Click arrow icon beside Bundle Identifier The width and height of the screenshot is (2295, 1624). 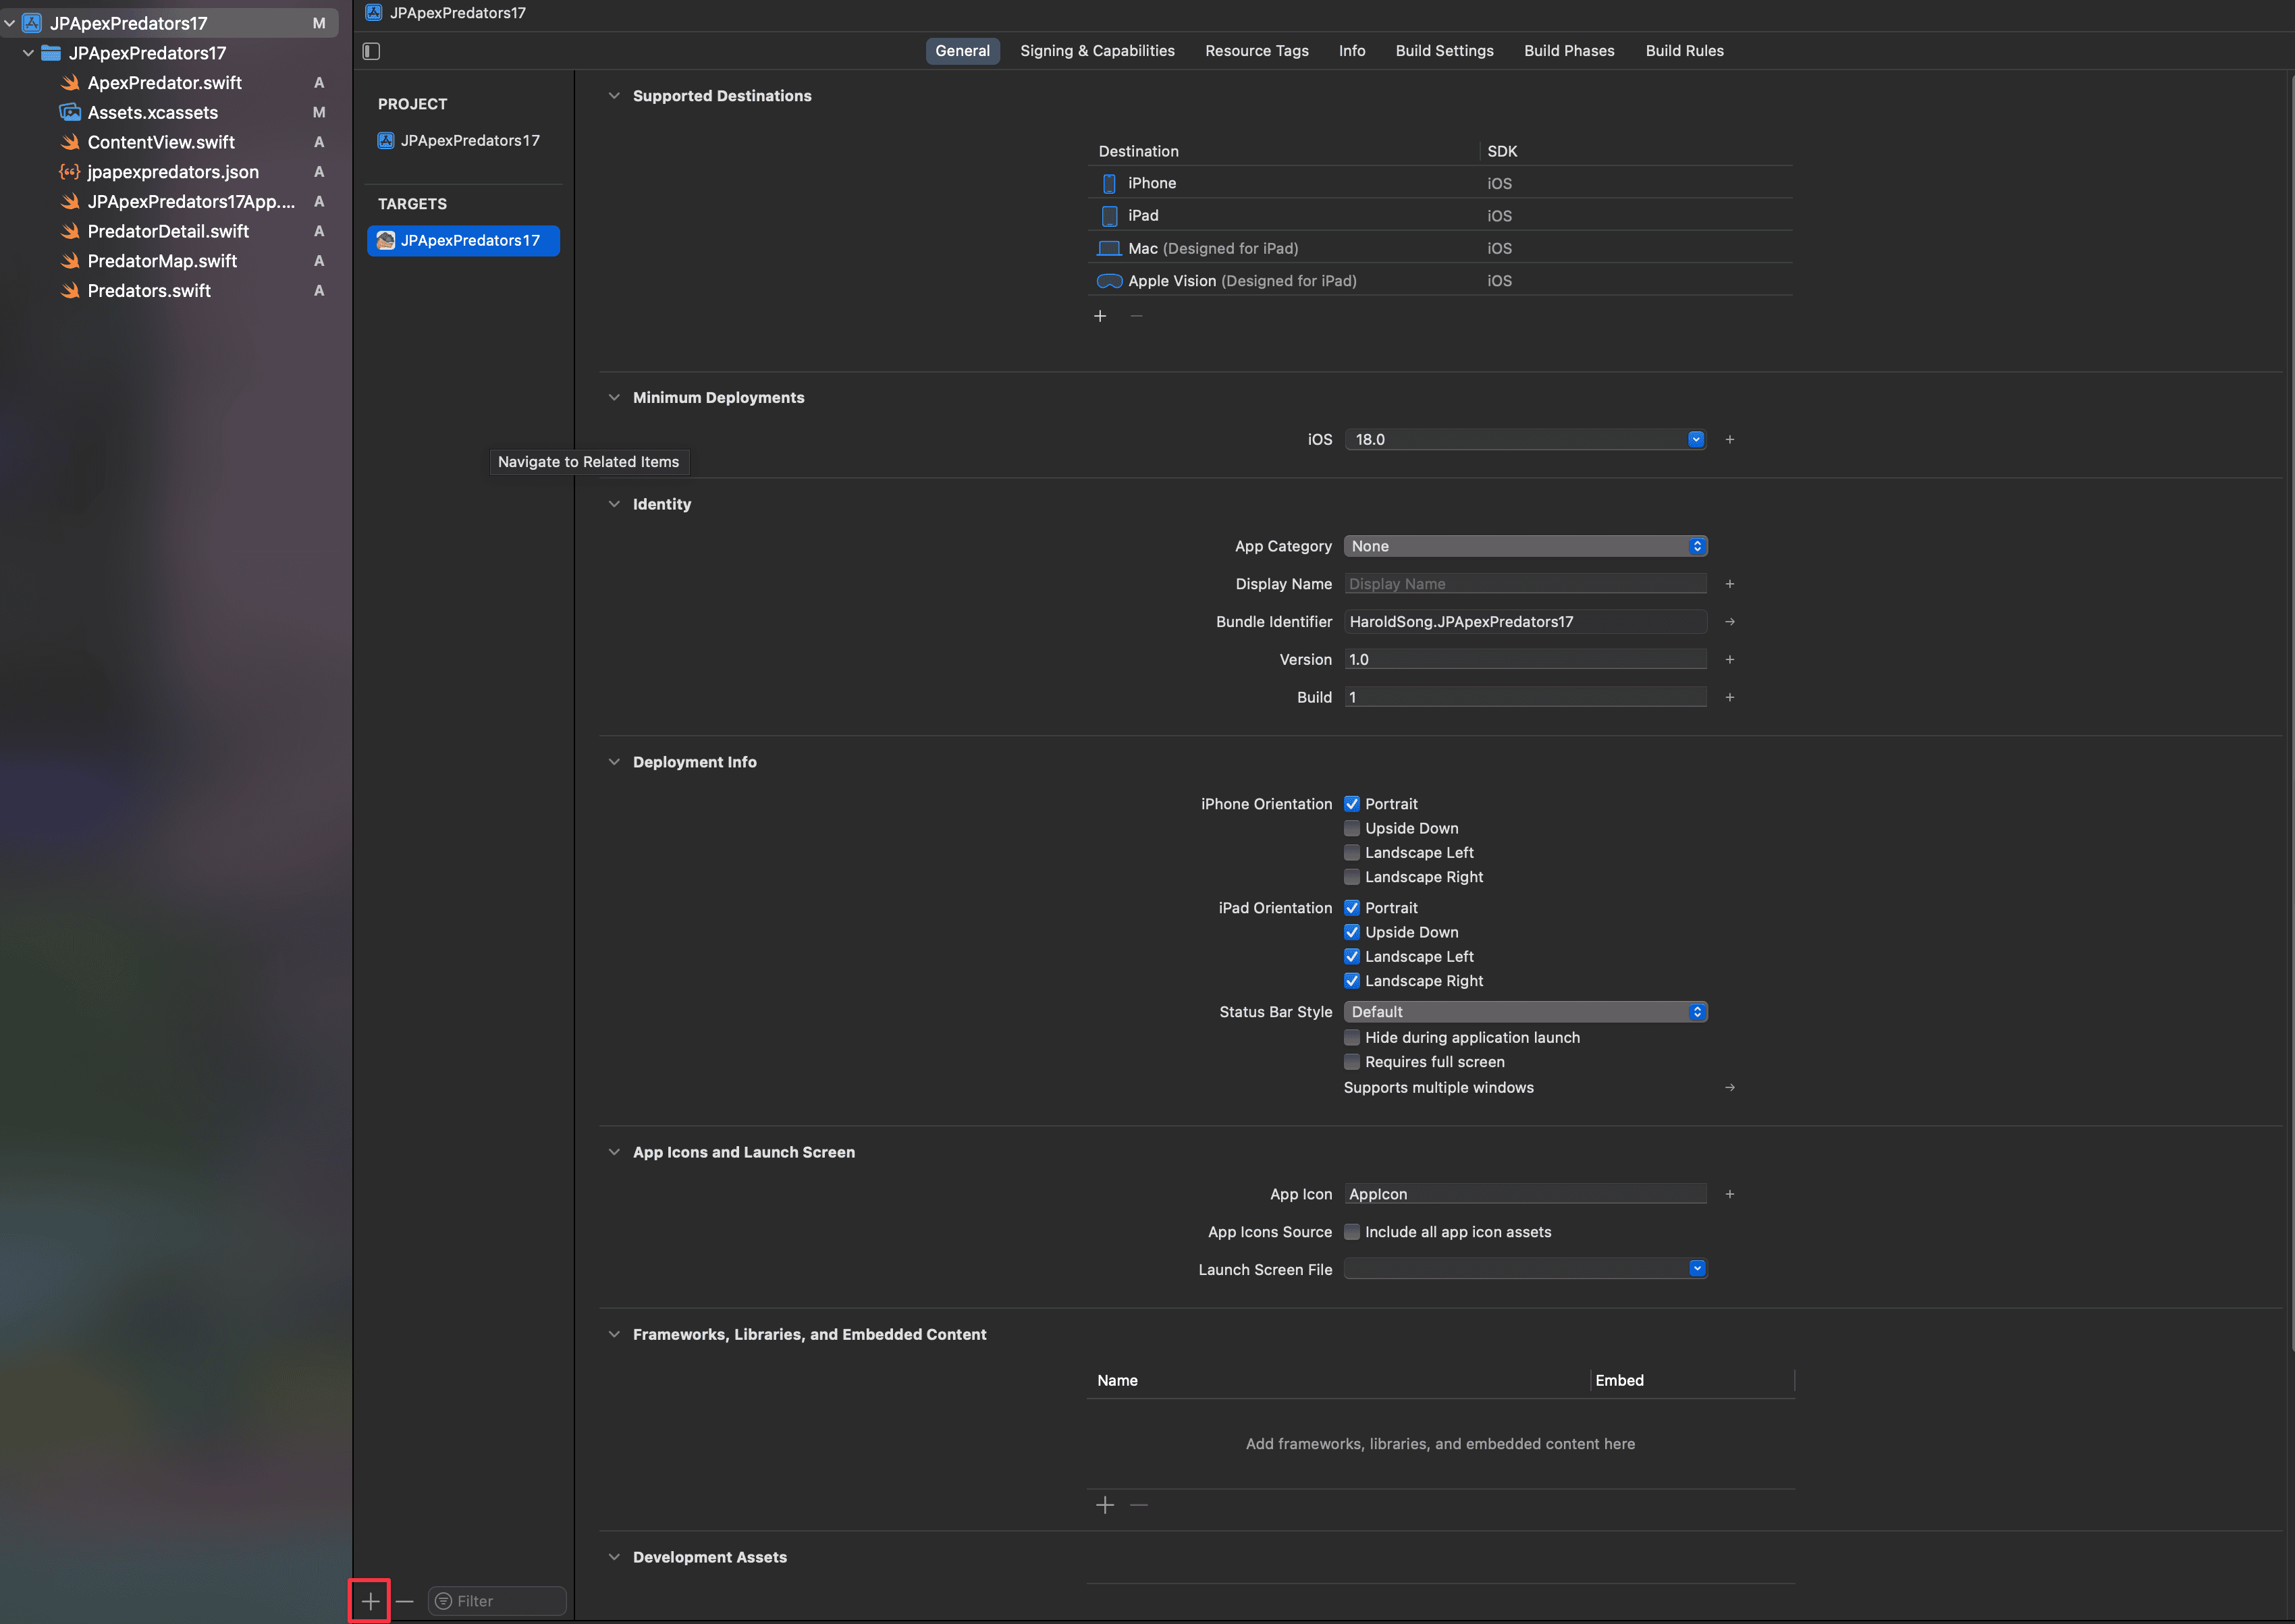1730,622
